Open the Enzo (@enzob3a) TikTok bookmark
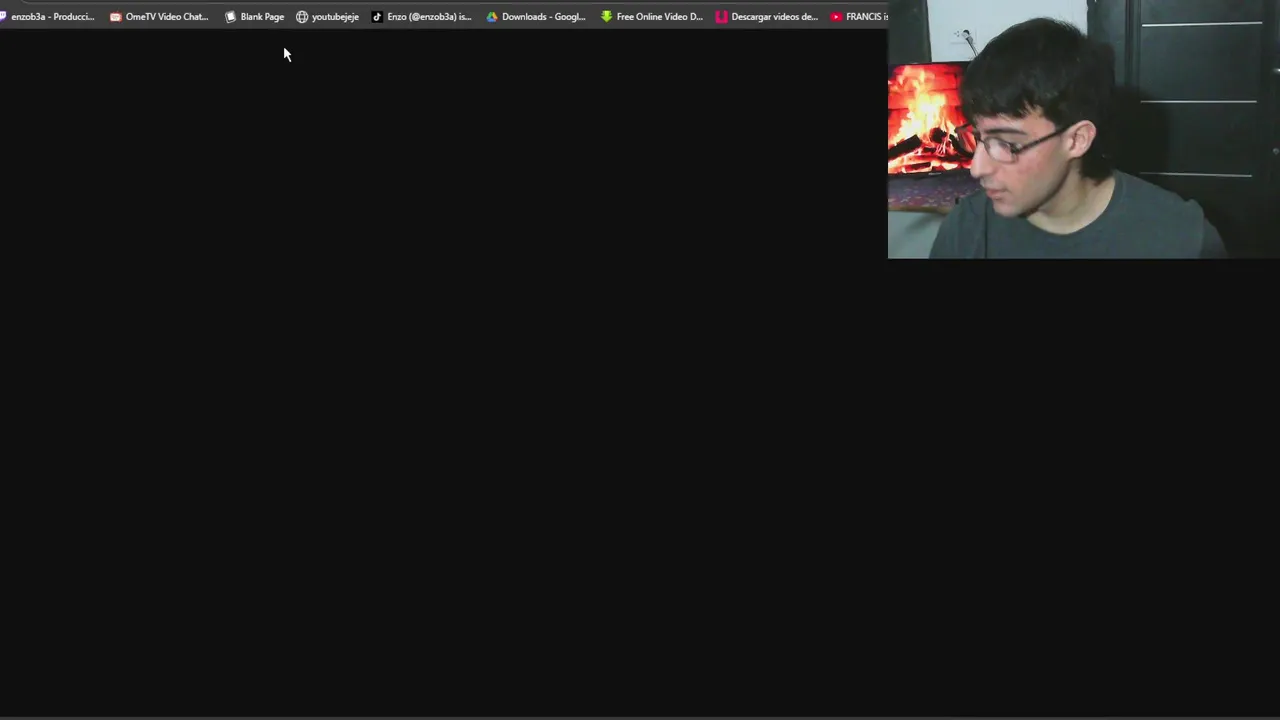 pyautogui.click(x=421, y=17)
